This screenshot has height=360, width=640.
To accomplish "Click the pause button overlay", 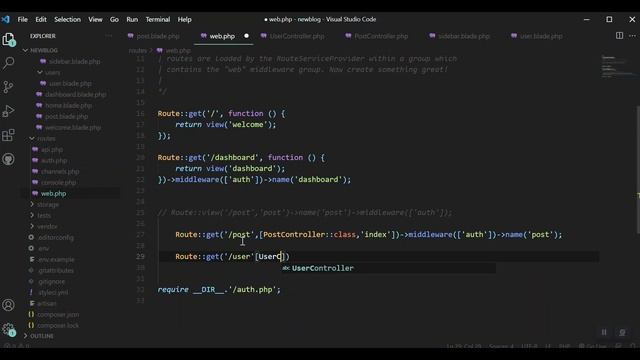I will [x=604, y=332].
